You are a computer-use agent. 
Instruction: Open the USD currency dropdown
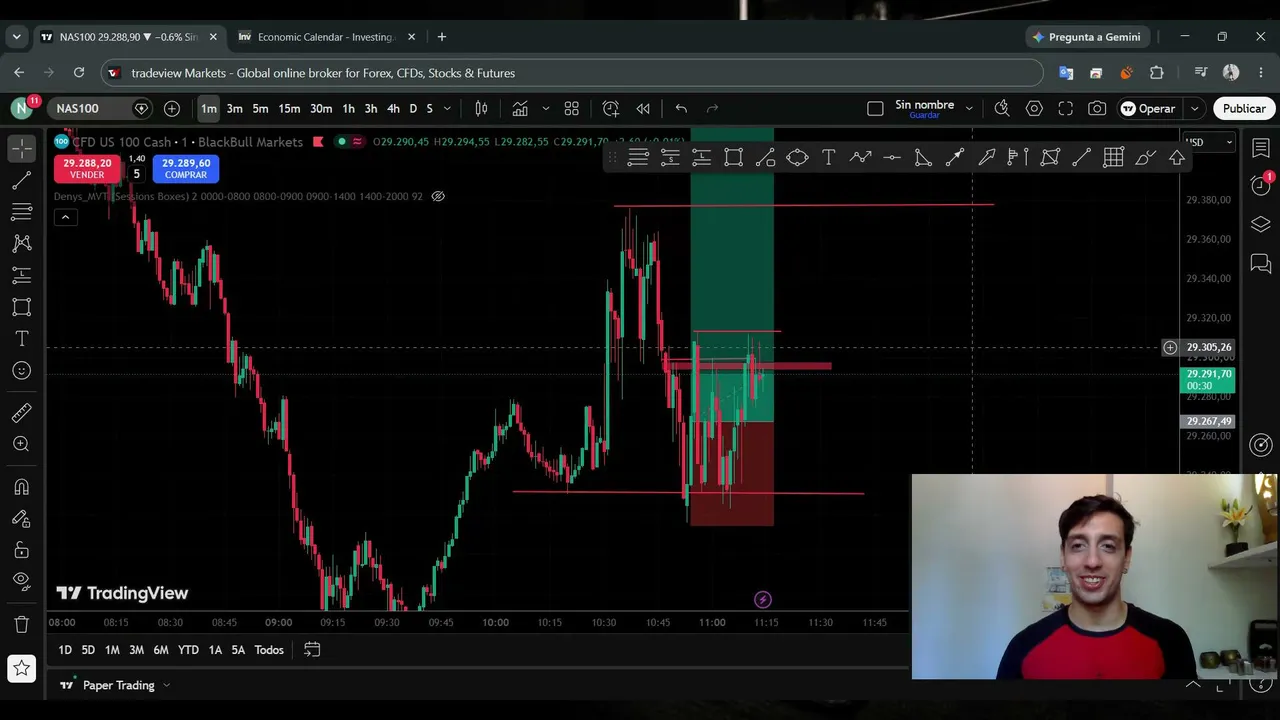pyautogui.click(x=1208, y=142)
